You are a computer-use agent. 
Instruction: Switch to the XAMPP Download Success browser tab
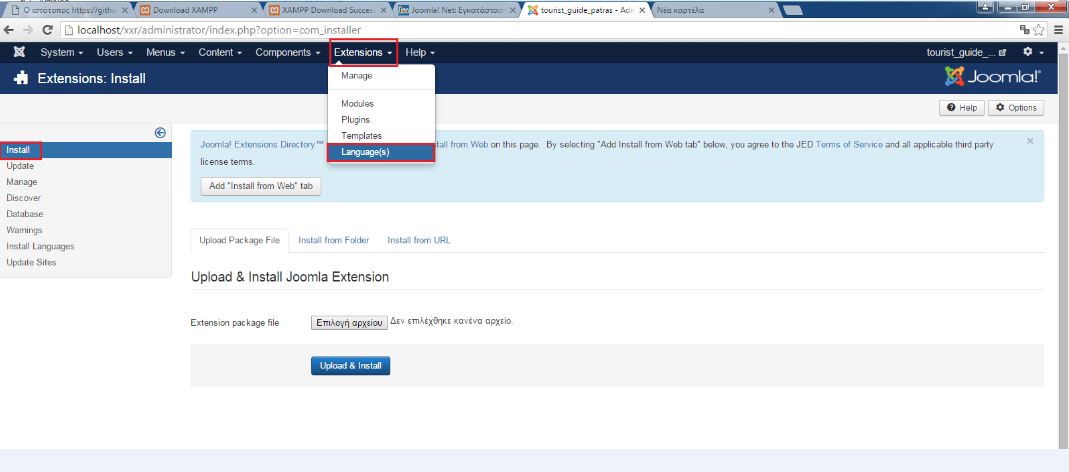(327, 11)
